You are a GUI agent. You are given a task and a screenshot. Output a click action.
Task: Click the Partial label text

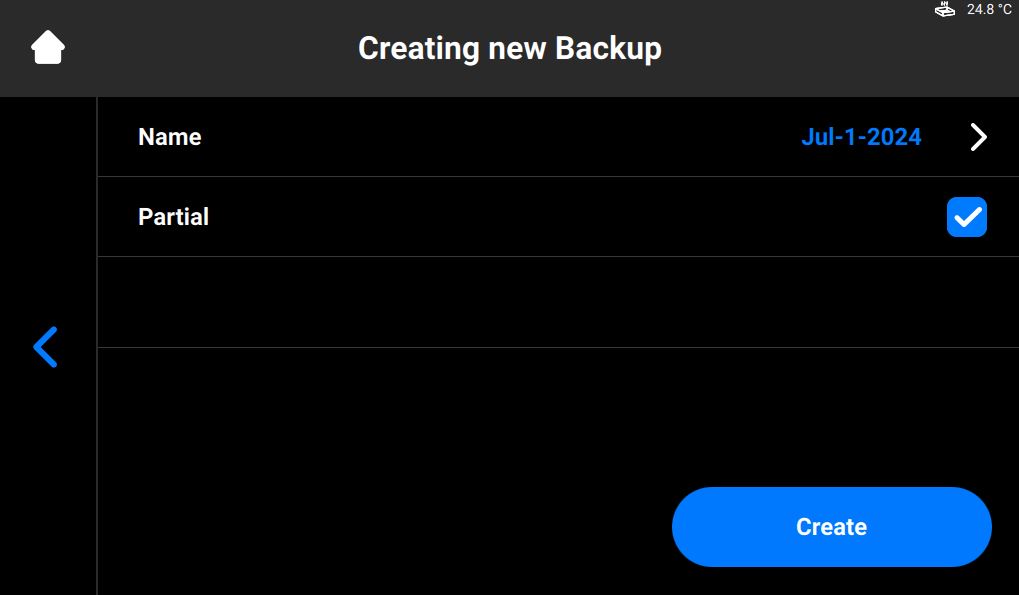pyautogui.click(x=174, y=217)
